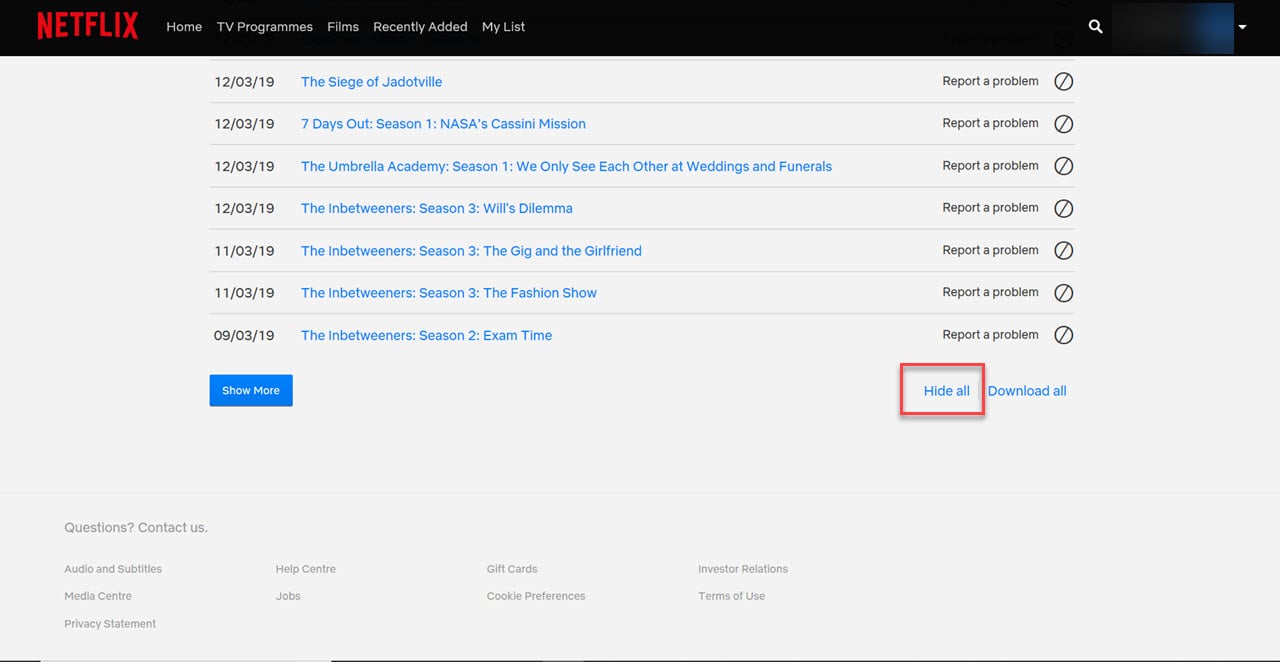The width and height of the screenshot is (1280, 662).
Task: Click the Show More button
Action: click(251, 390)
